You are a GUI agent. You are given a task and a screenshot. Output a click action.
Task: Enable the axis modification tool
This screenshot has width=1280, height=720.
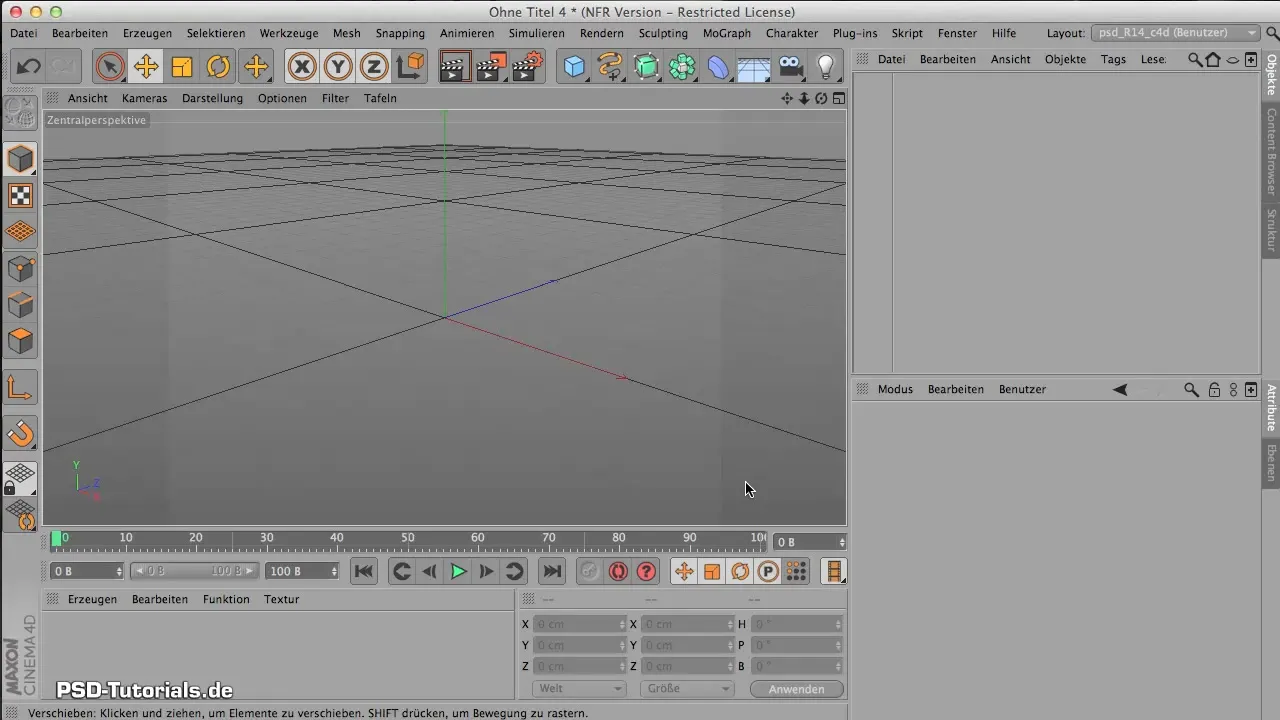coord(20,387)
